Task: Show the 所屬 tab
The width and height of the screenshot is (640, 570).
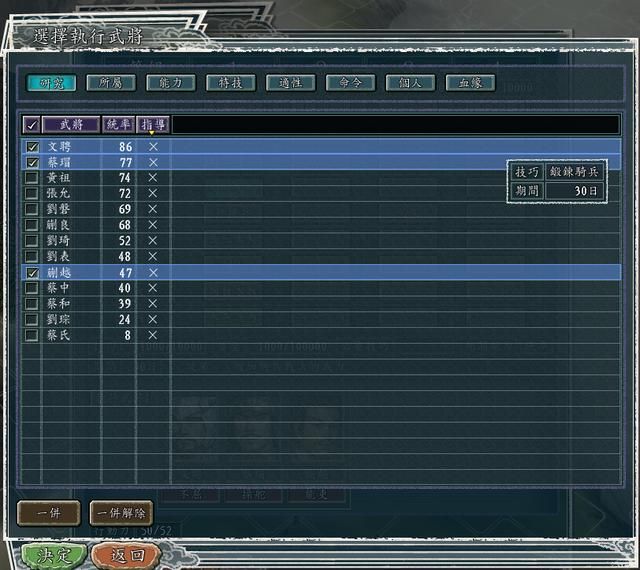Action: pos(110,83)
